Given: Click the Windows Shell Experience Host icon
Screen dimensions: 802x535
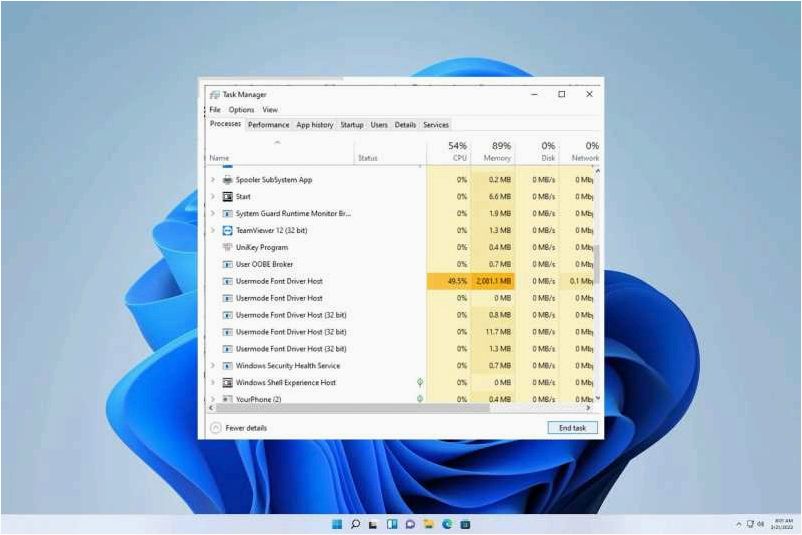Looking at the screenshot, I should click(228, 383).
